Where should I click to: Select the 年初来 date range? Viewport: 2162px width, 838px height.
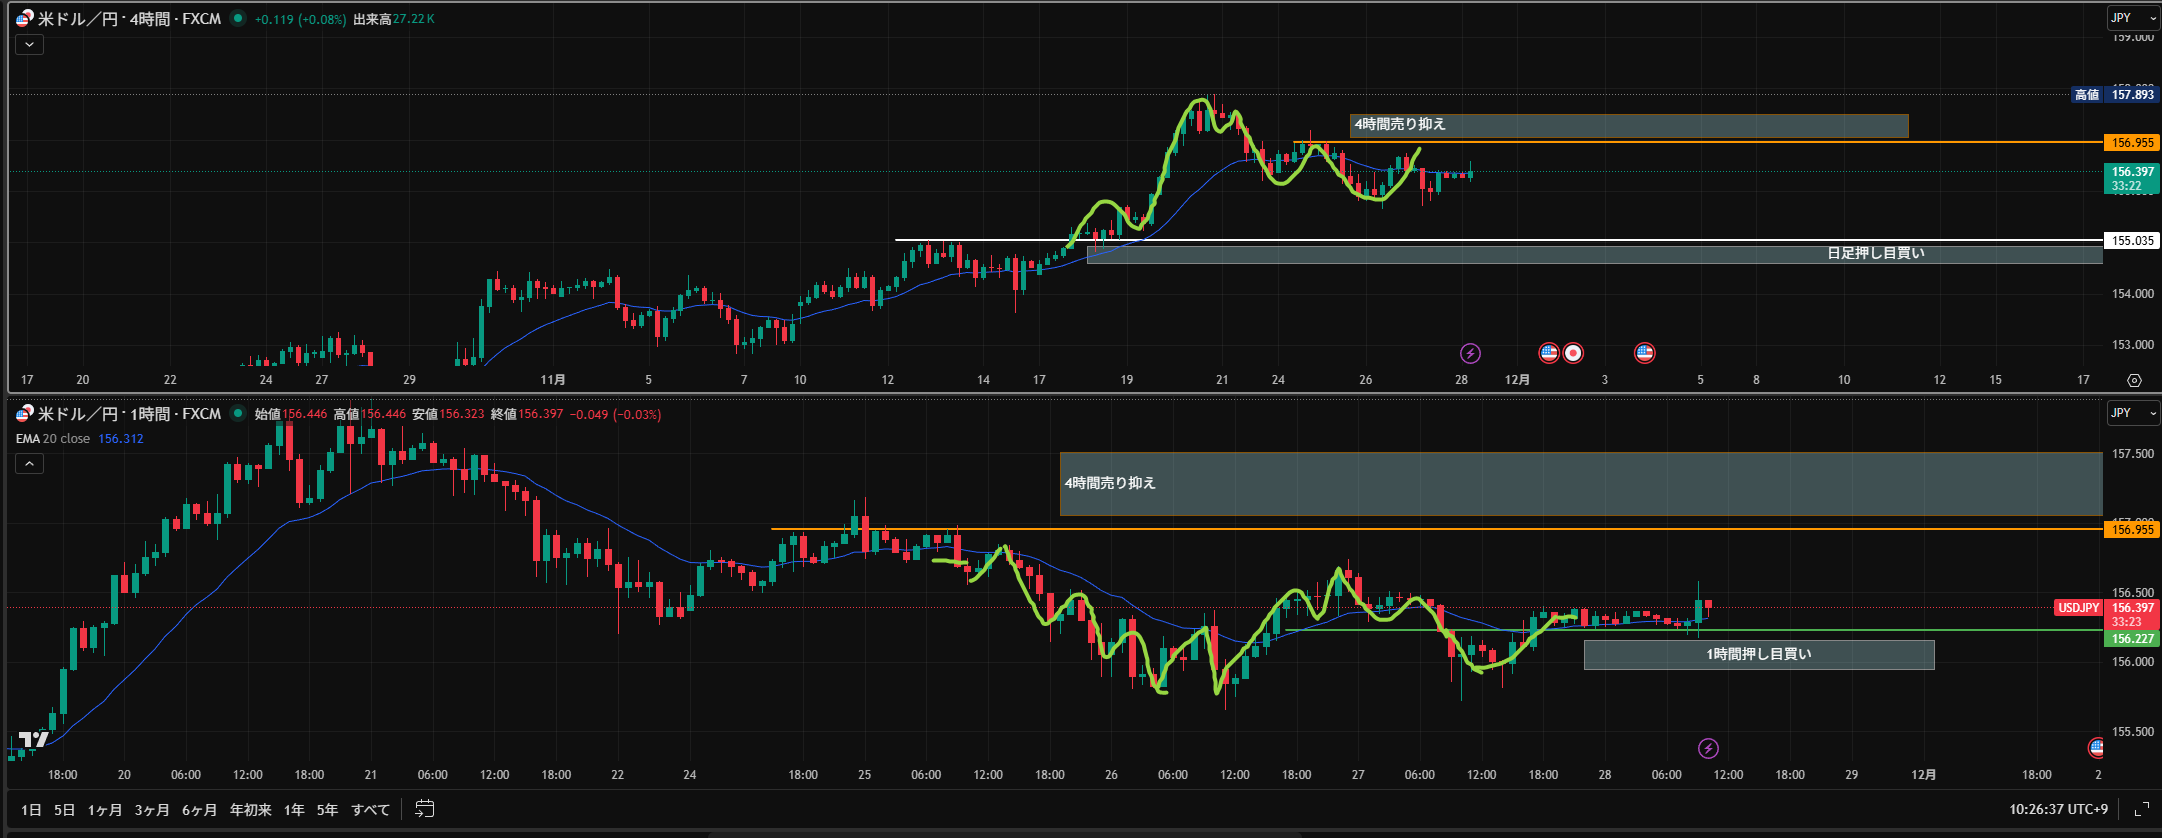click(250, 810)
